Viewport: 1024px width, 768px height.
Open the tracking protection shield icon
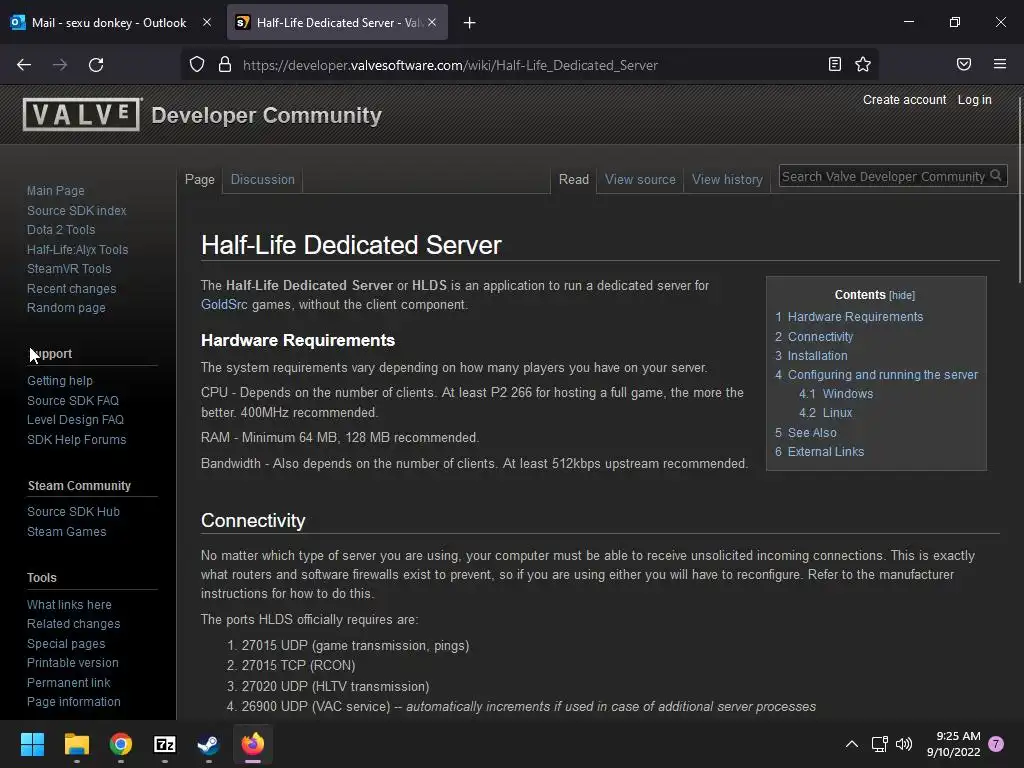197,64
